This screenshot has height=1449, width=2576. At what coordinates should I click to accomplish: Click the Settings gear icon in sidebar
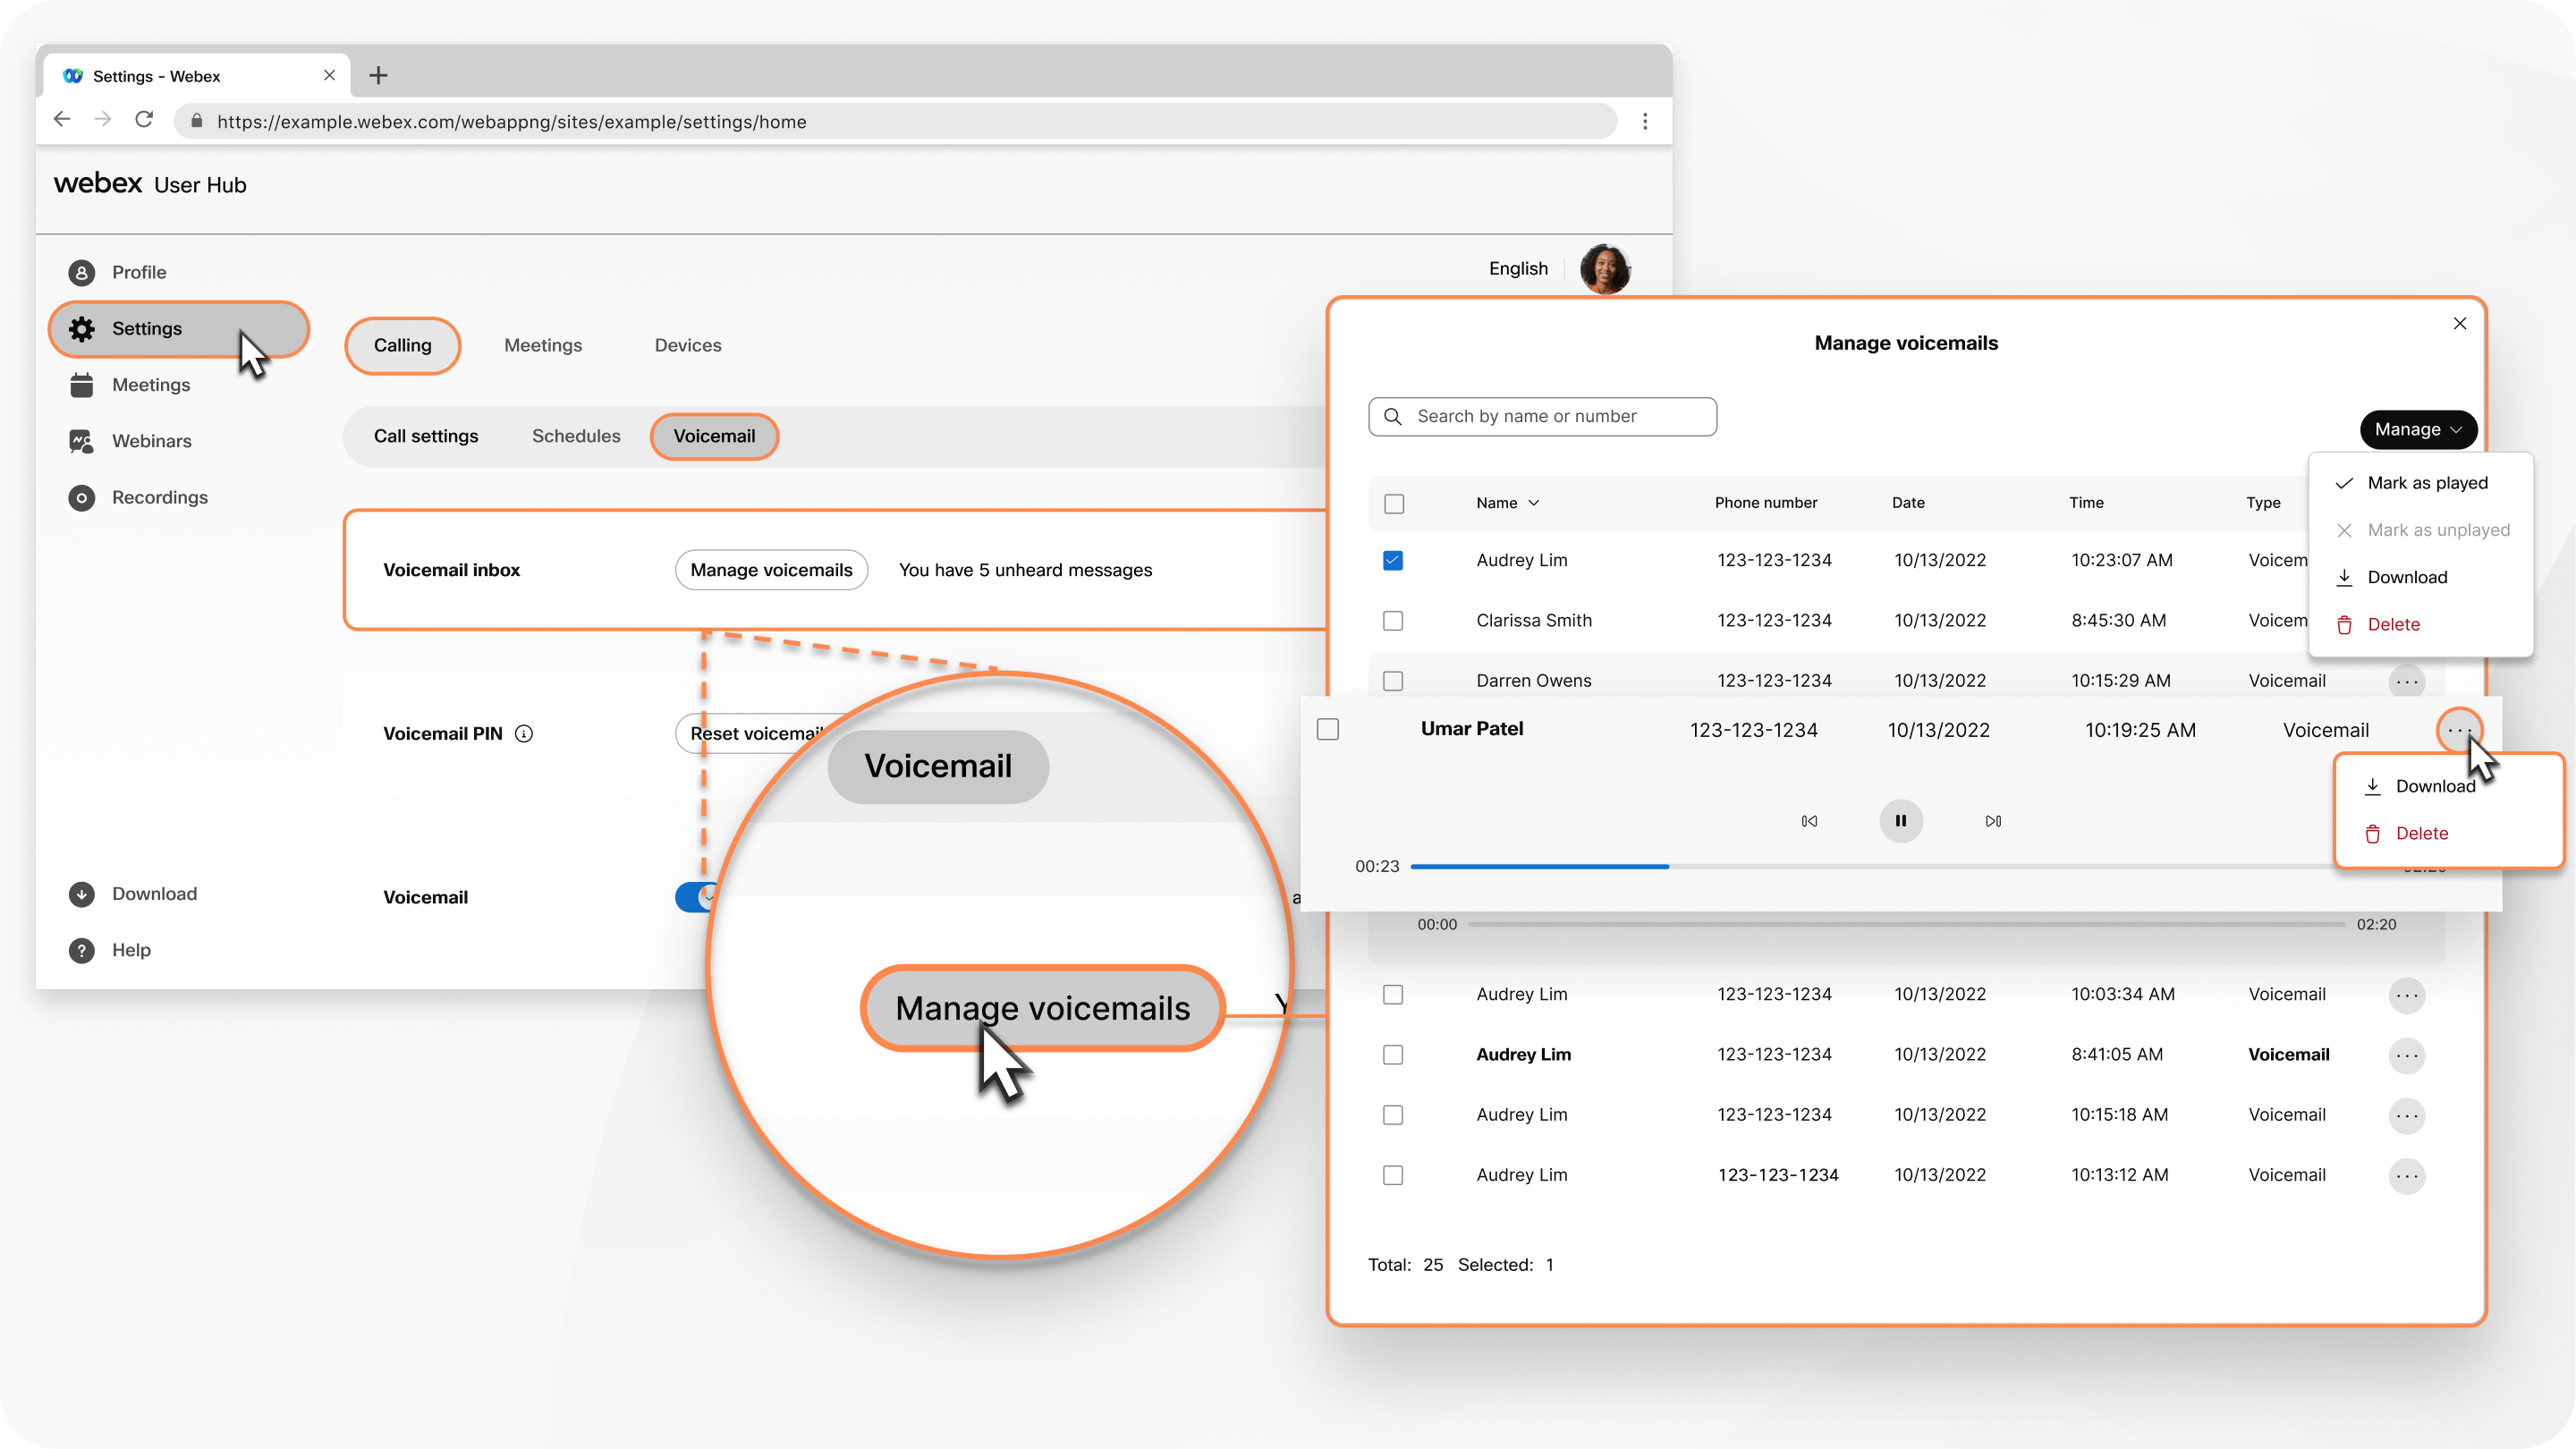[x=81, y=329]
